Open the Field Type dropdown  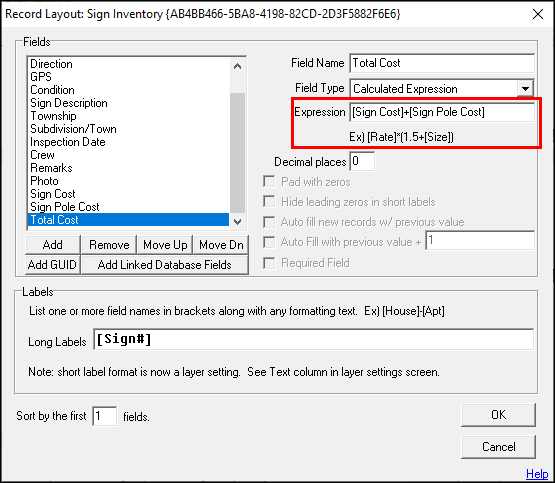tap(525, 89)
